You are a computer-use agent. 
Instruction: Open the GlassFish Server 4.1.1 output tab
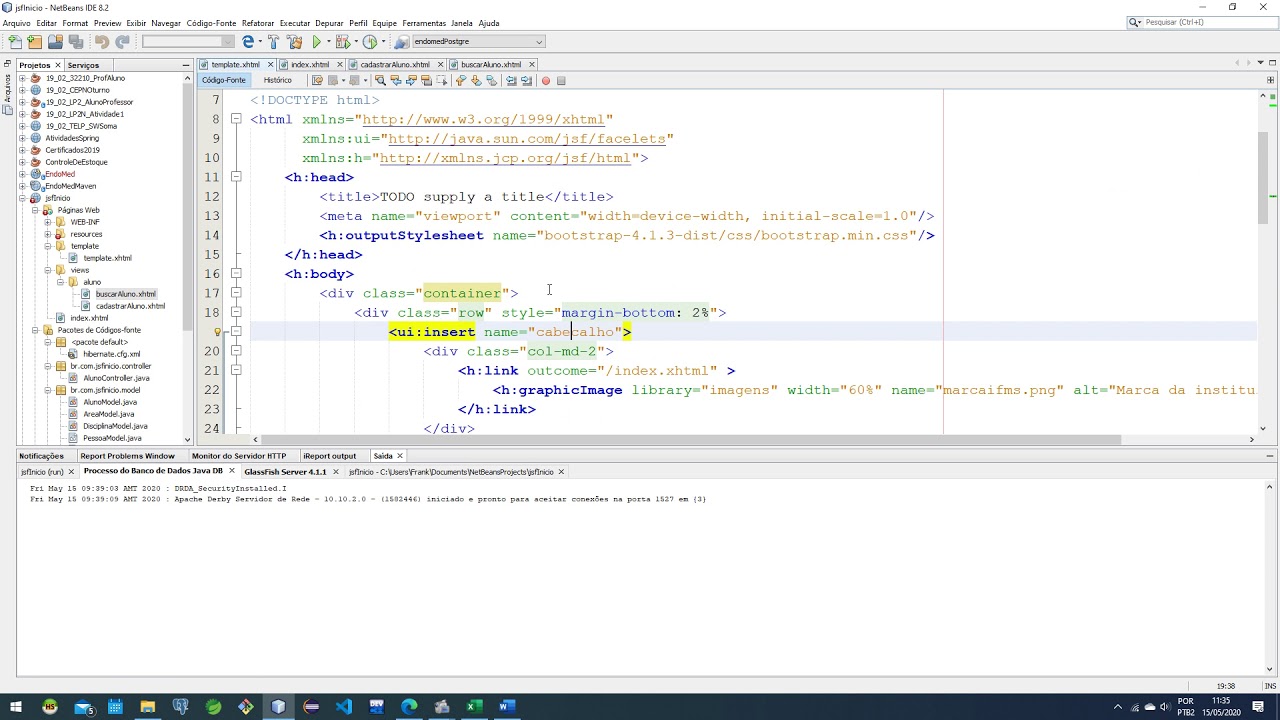pyautogui.click(x=285, y=472)
